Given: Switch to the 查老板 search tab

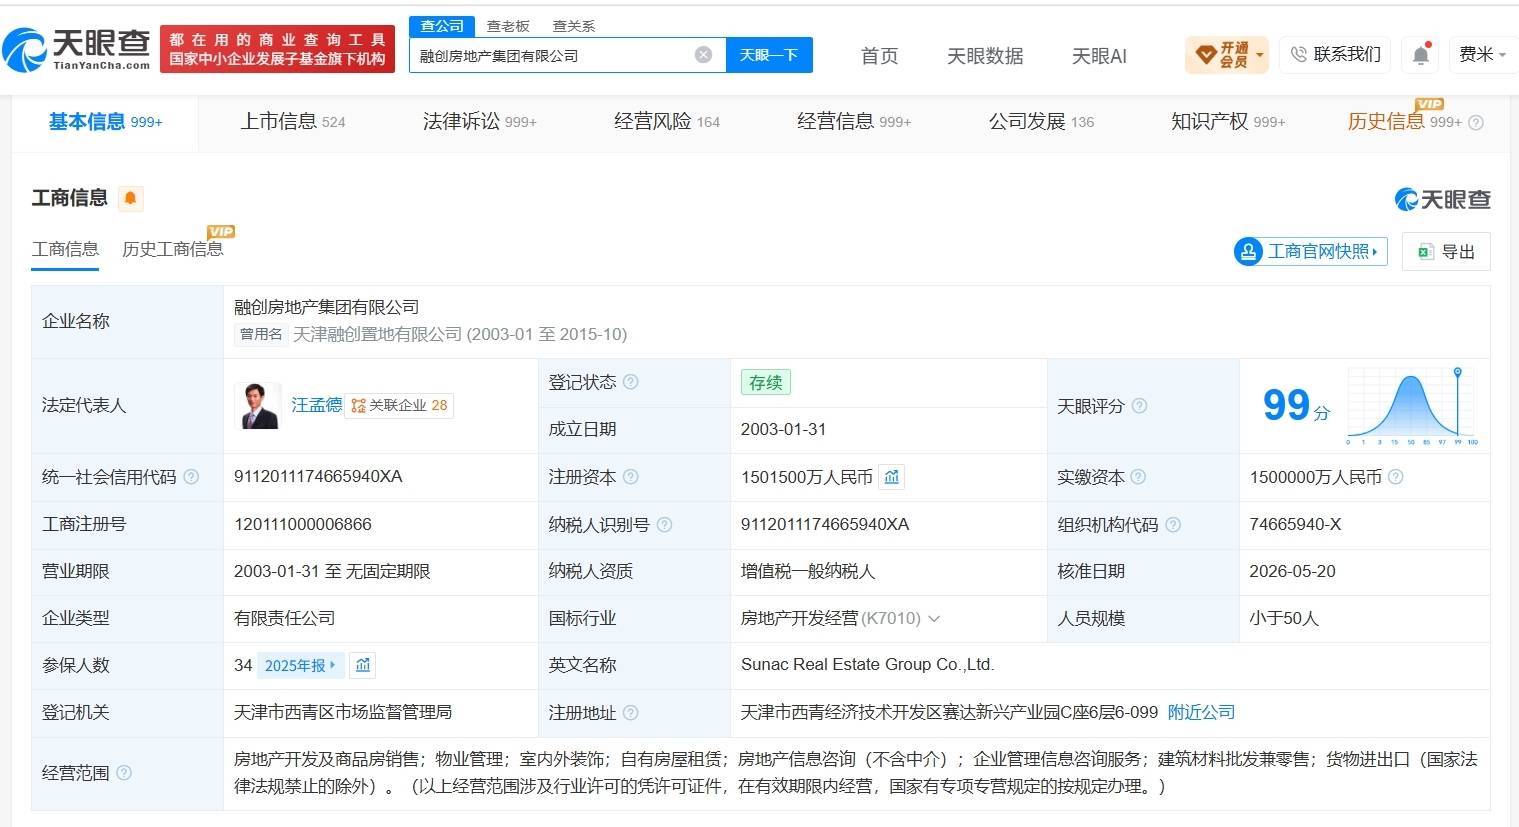Looking at the screenshot, I should (x=508, y=26).
